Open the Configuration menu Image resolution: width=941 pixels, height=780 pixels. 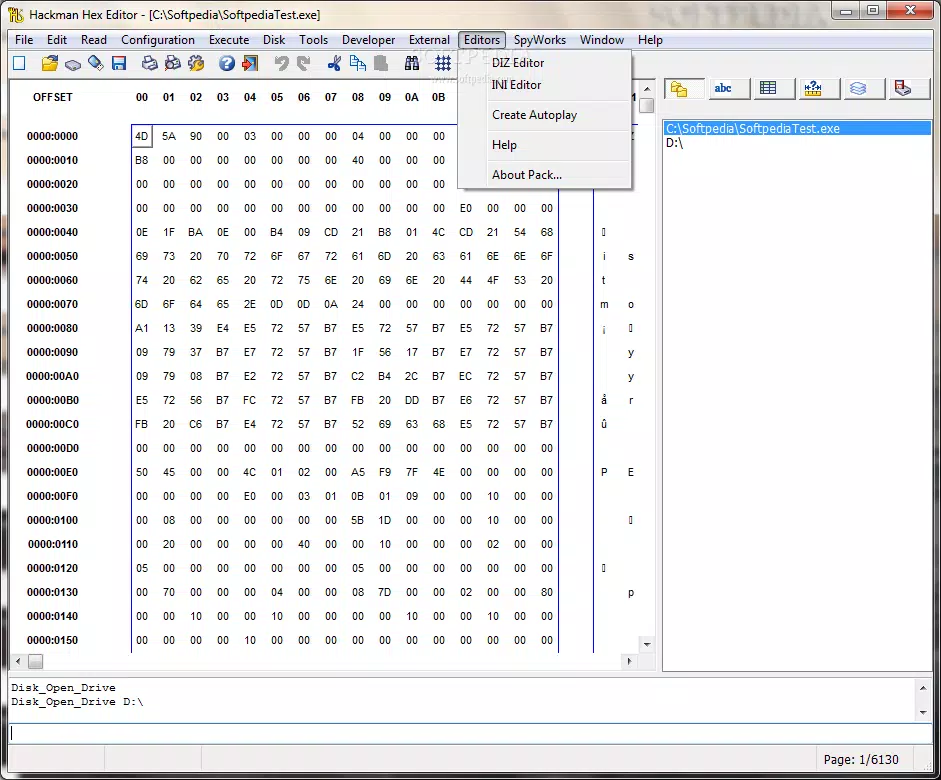coord(158,40)
